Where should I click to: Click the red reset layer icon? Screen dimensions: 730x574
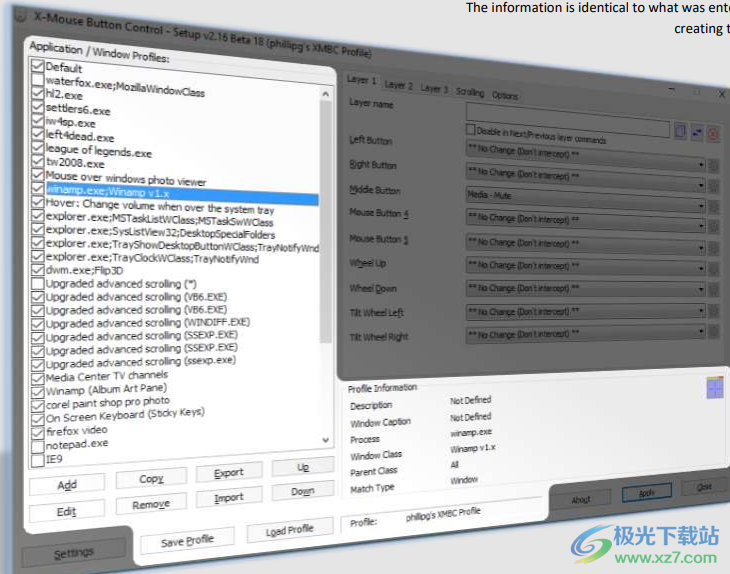(x=713, y=135)
